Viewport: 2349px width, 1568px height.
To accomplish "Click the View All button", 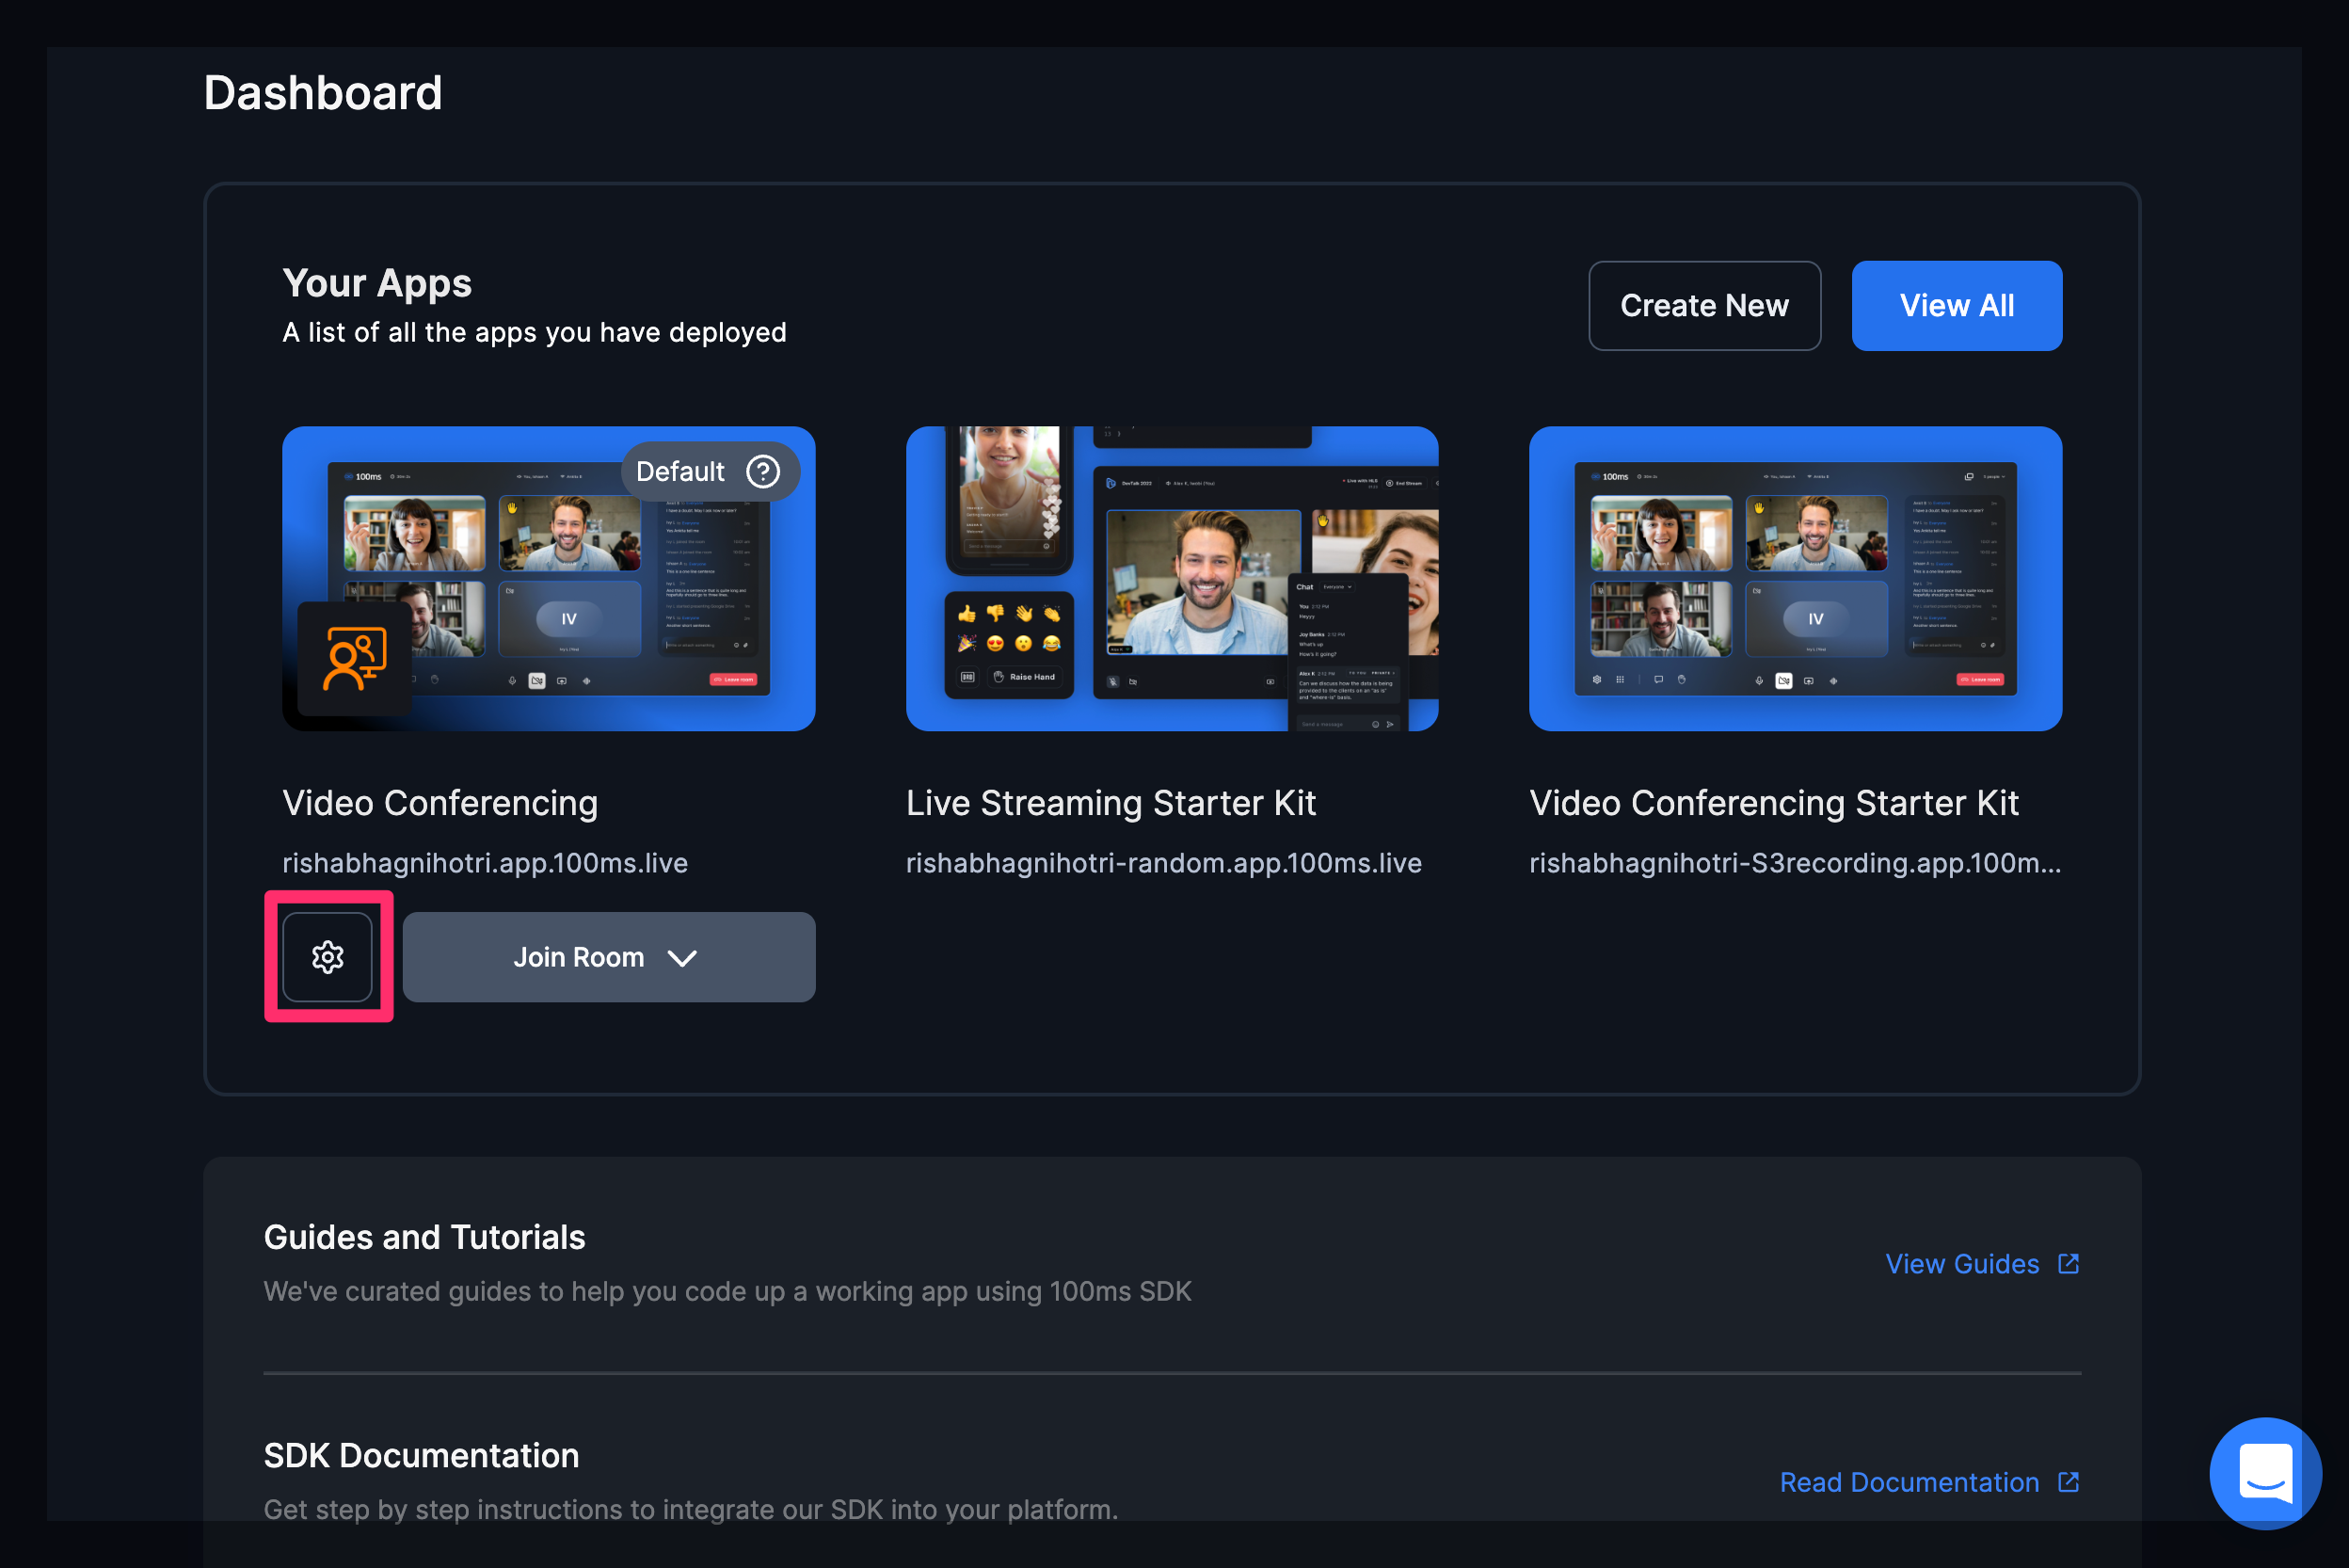I will [1956, 306].
